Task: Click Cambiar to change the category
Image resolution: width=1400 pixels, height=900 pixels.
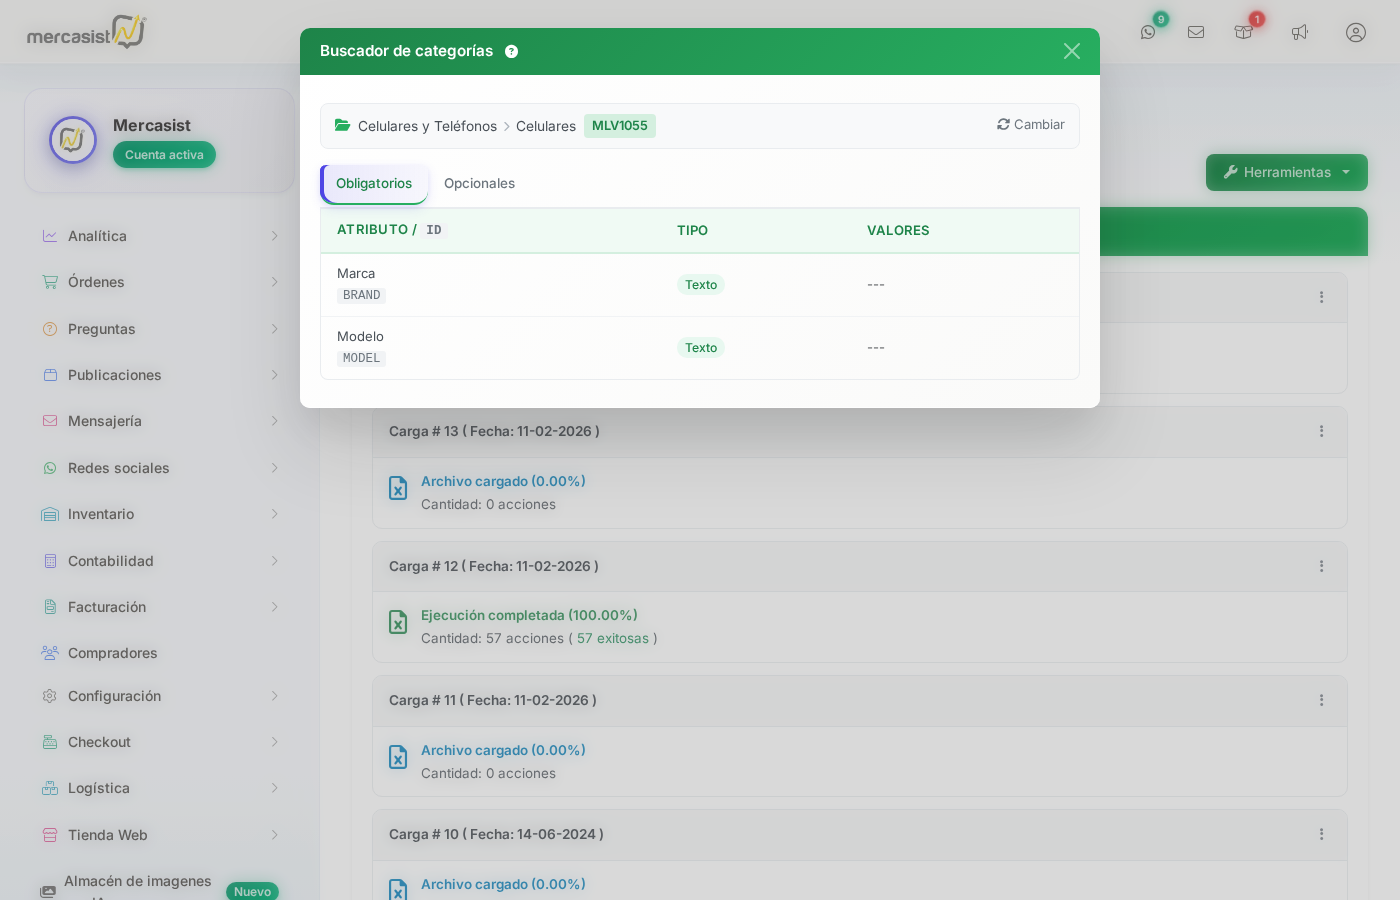Action: pos(1031,125)
